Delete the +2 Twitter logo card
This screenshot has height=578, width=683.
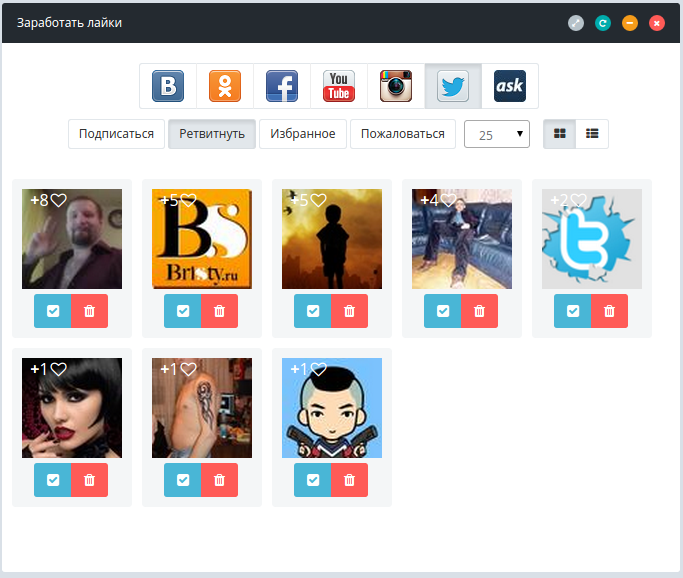(609, 311)
